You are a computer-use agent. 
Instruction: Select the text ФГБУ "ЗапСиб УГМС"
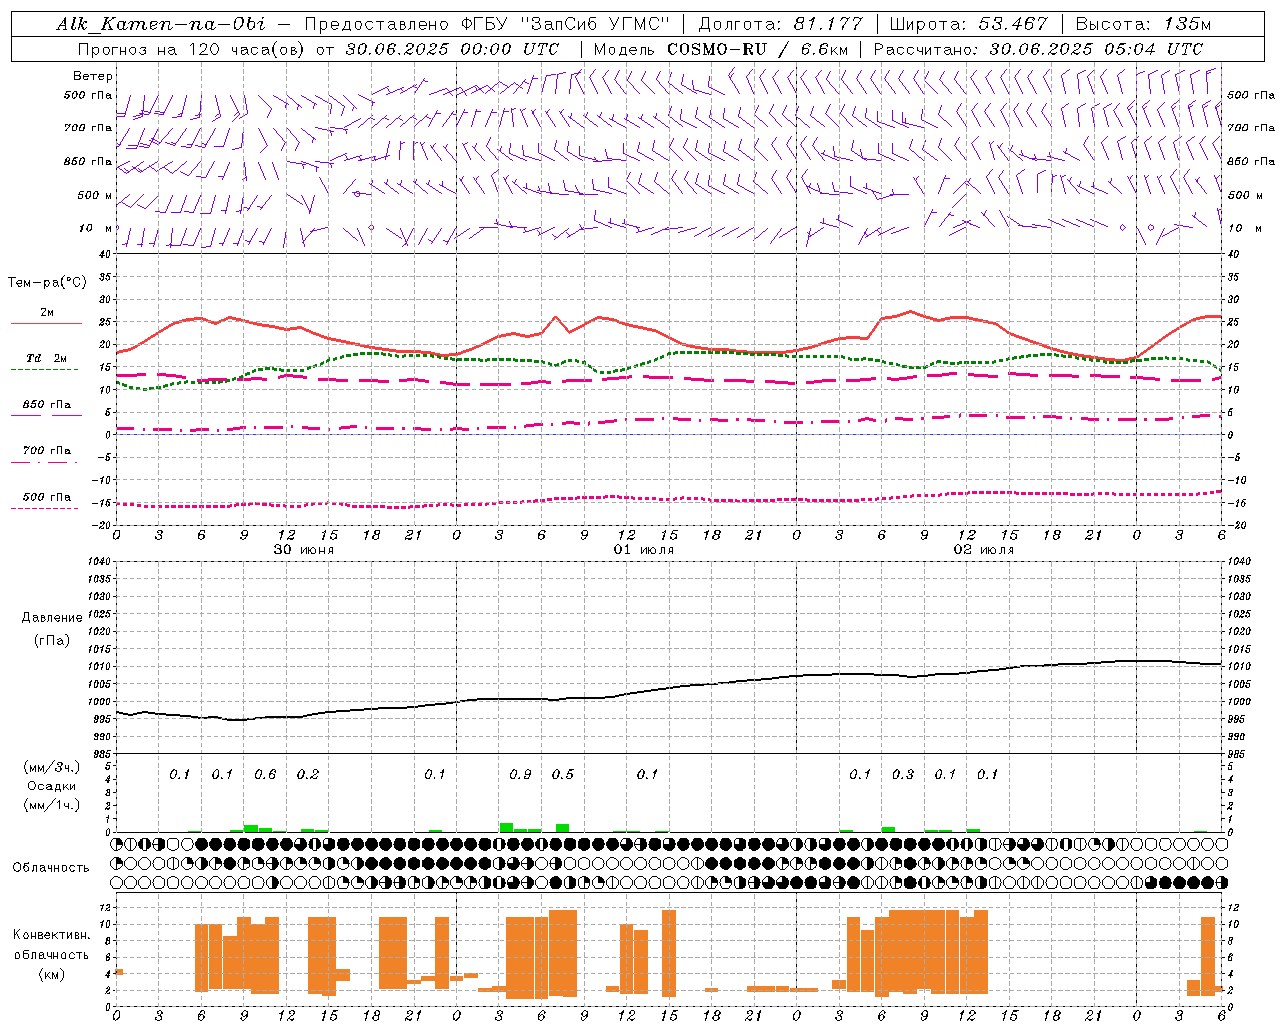[x=565, y=24]
